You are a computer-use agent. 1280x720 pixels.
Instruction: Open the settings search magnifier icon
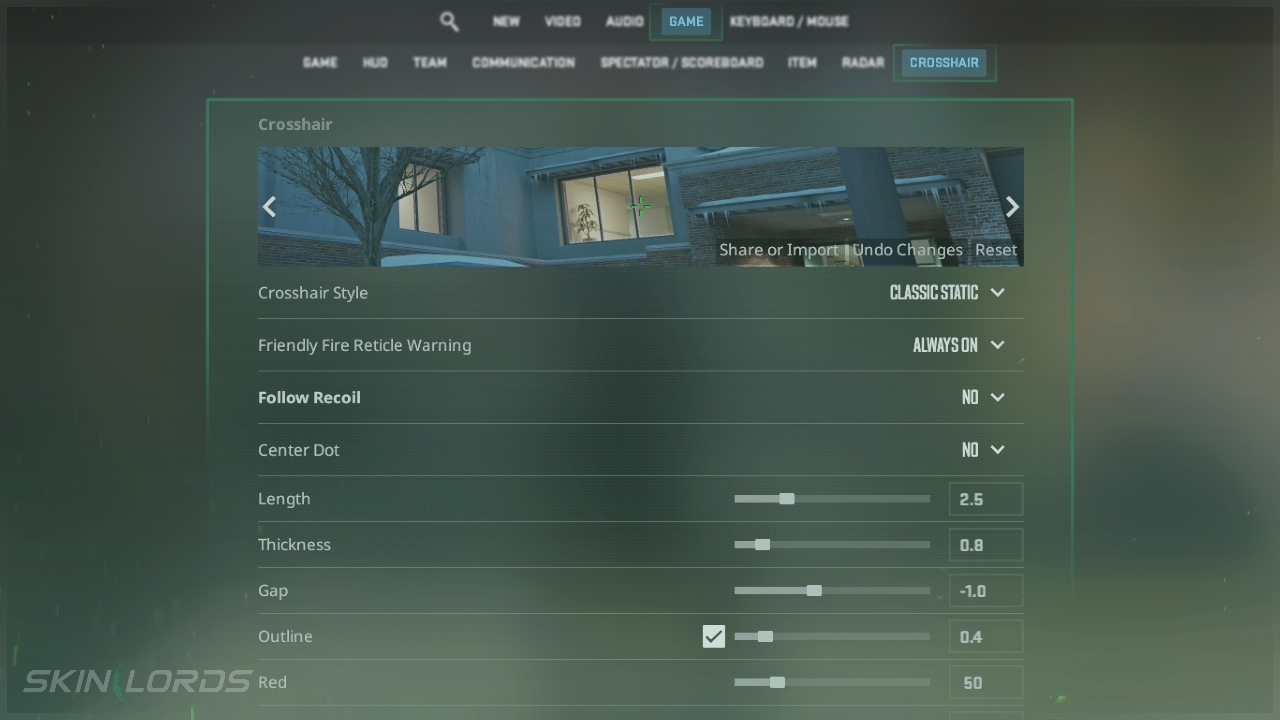tap(449, 21)
